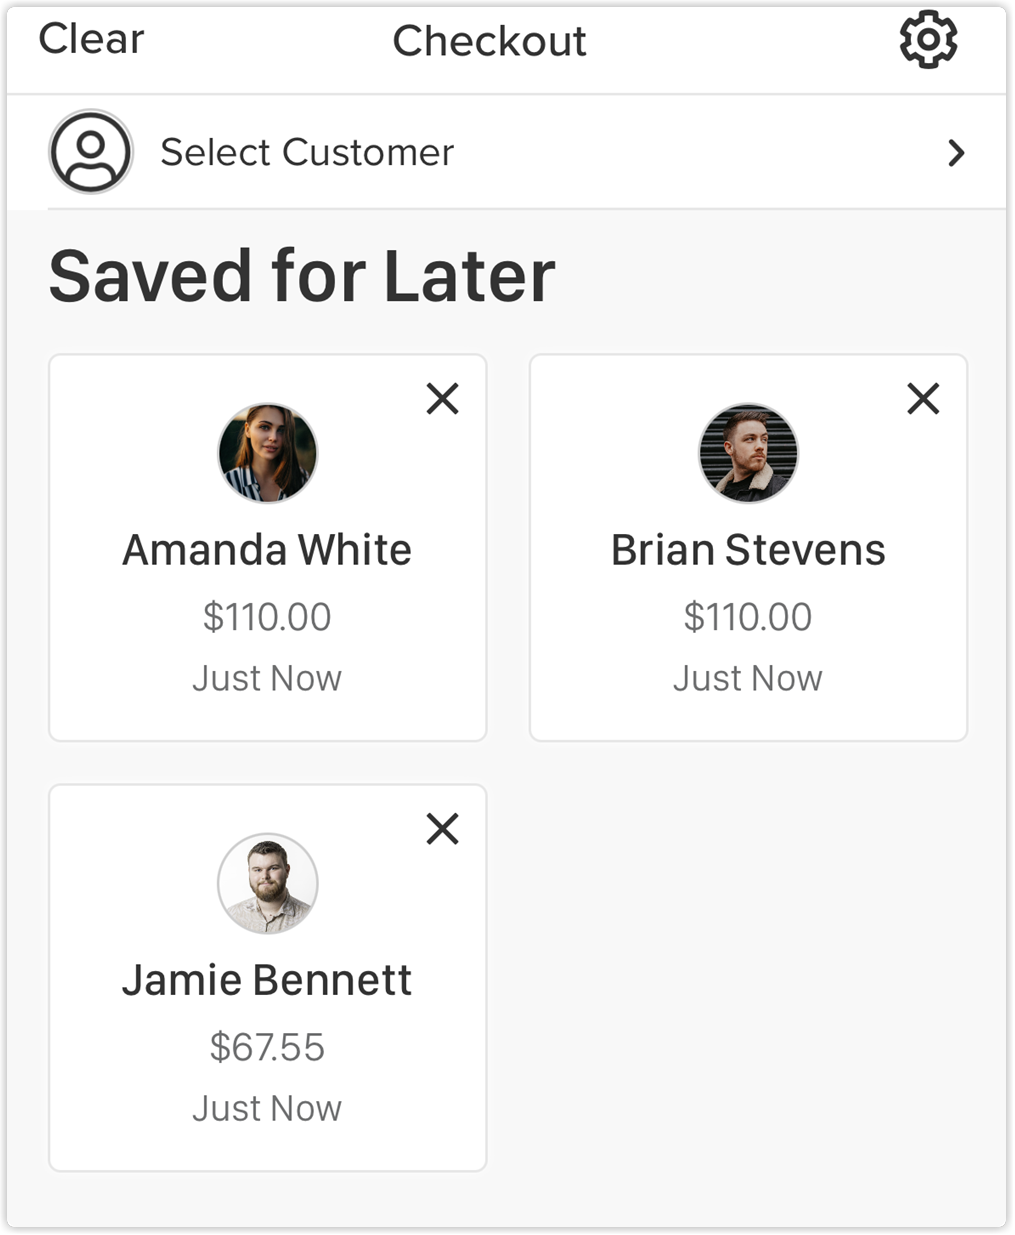Expand Select Customer chevron arrow
The width and height of the screenshot is (1015, 1235).
[956, 153]
